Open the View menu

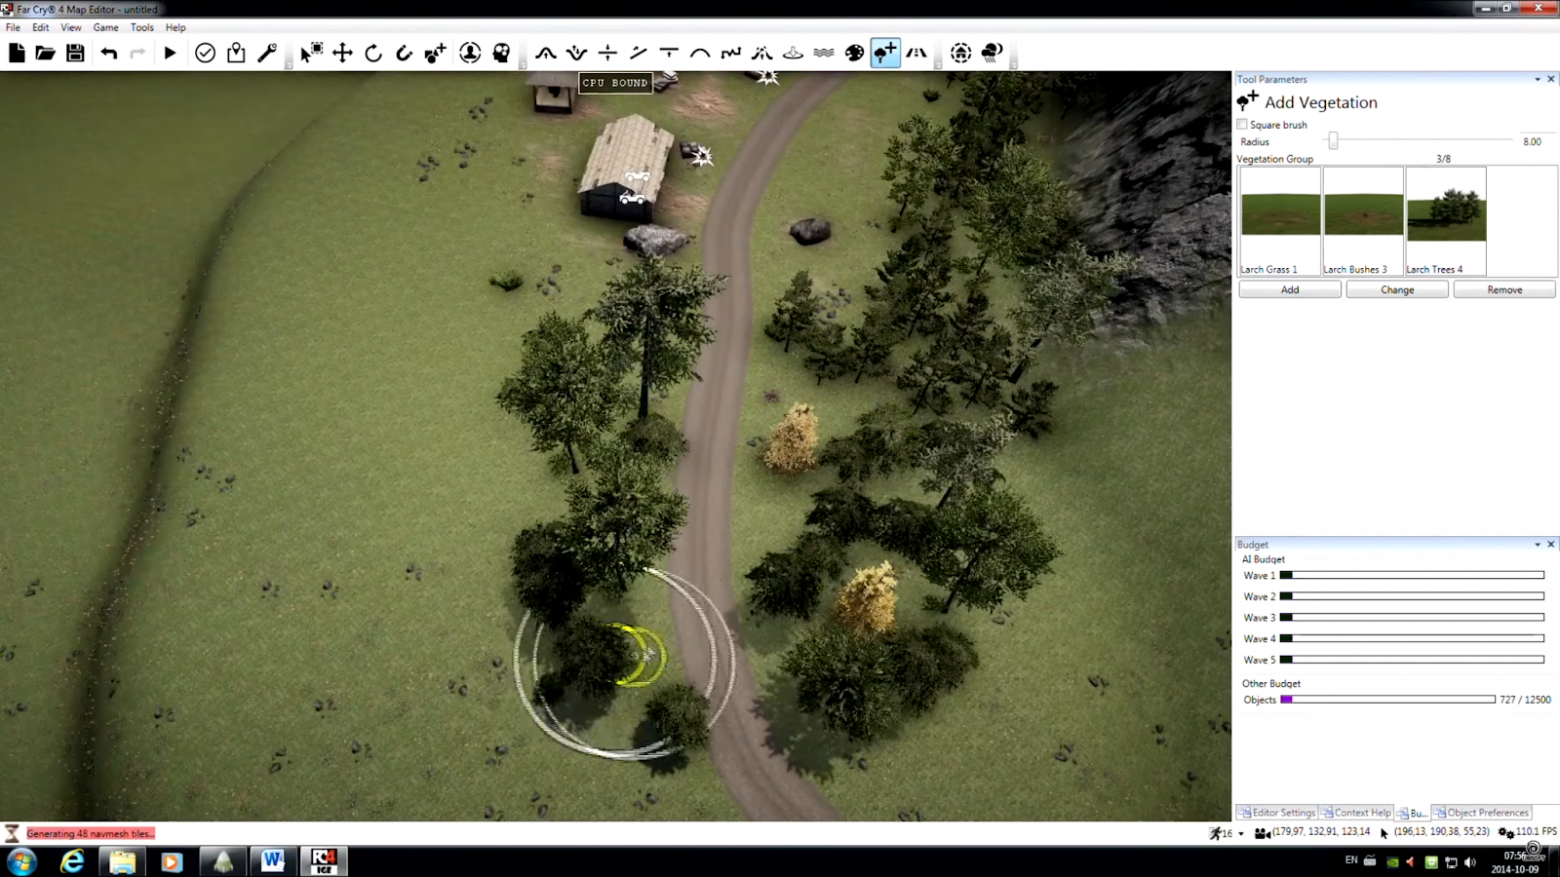click(71, 27)
